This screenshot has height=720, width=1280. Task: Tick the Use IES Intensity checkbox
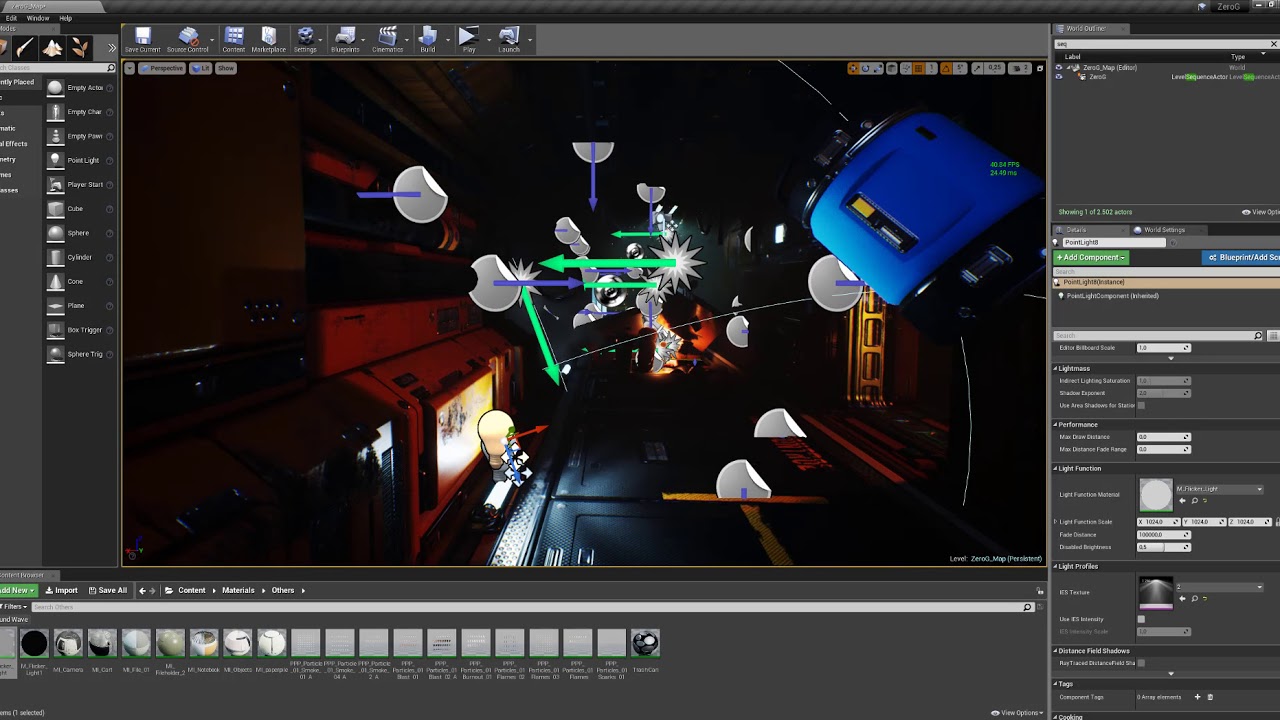click(x=1141, y=619)
